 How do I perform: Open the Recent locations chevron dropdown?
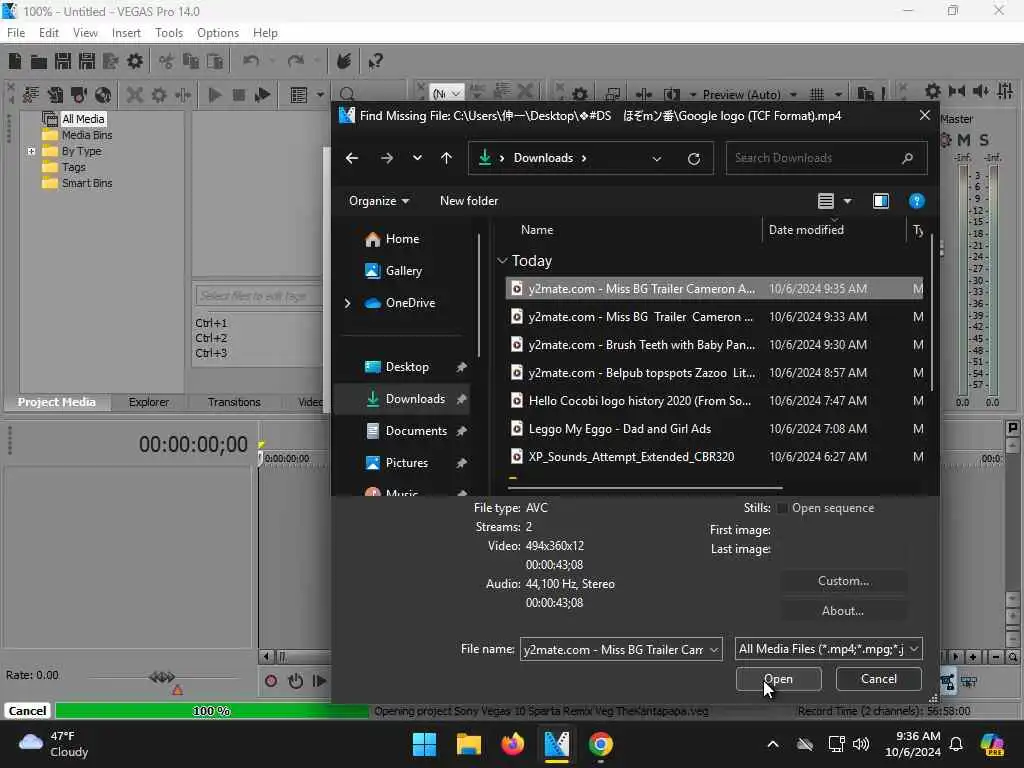tap(417, 158)
